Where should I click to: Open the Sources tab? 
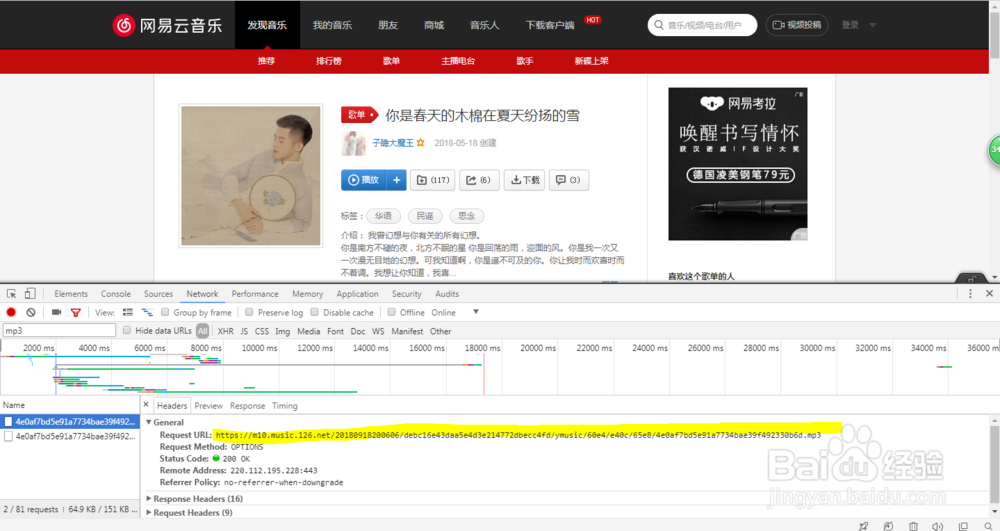158,294
